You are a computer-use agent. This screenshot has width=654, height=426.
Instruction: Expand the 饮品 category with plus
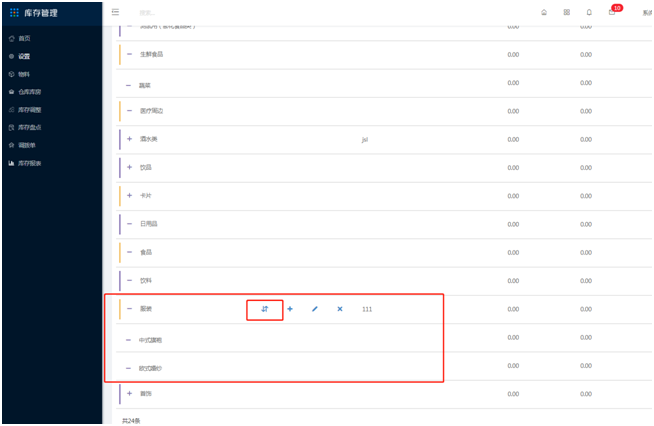tap(129, 167)
